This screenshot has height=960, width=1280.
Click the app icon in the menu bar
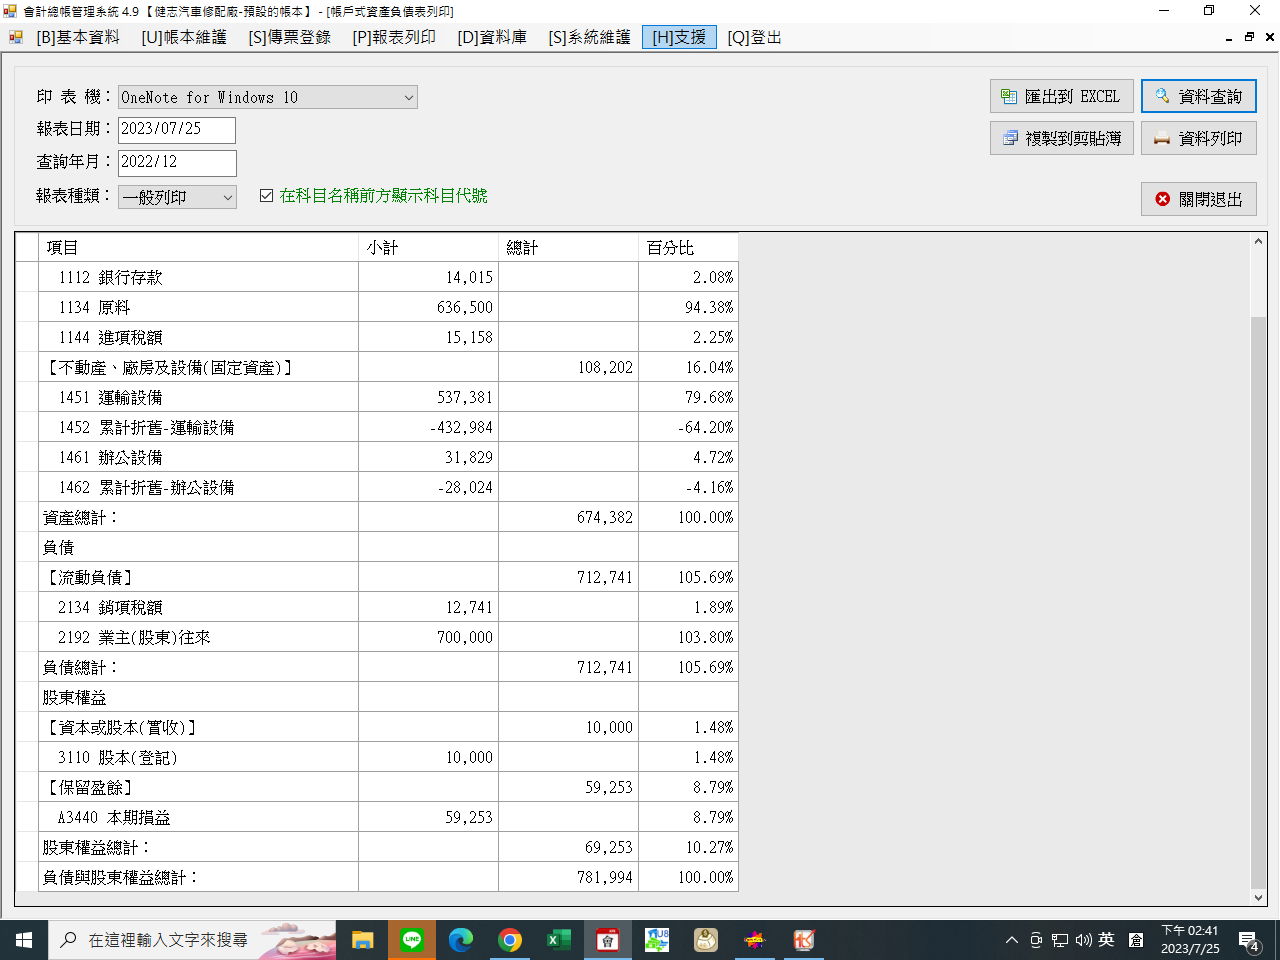[15, 37]
